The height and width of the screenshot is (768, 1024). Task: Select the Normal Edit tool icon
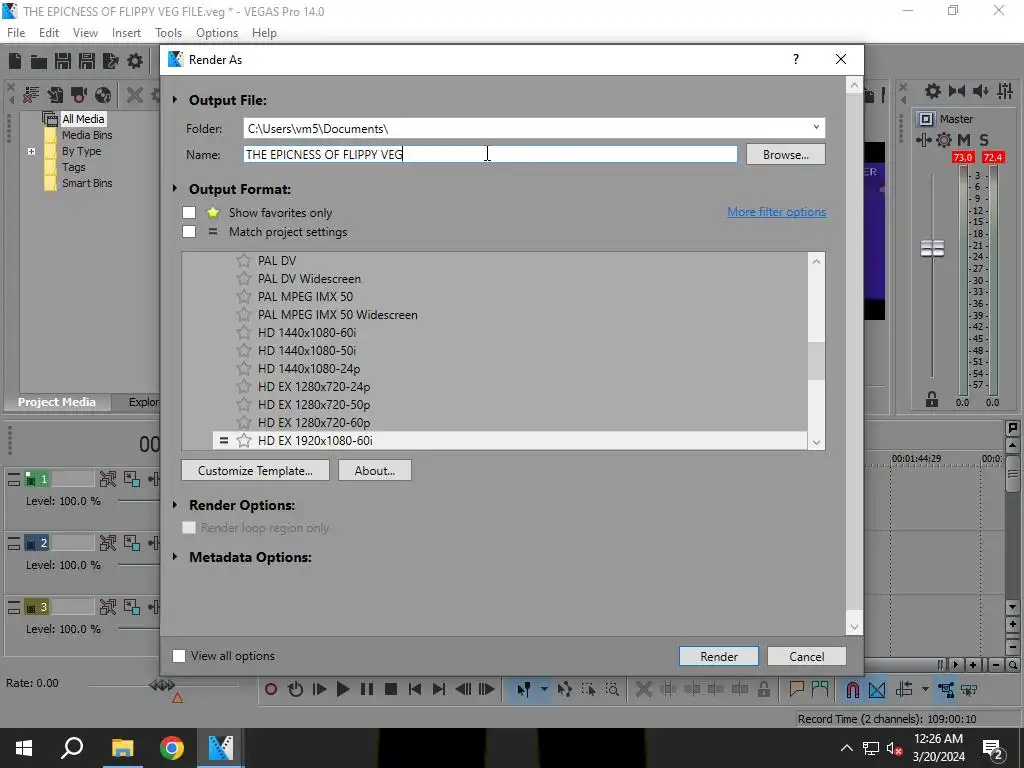click(x=524, y=689)
